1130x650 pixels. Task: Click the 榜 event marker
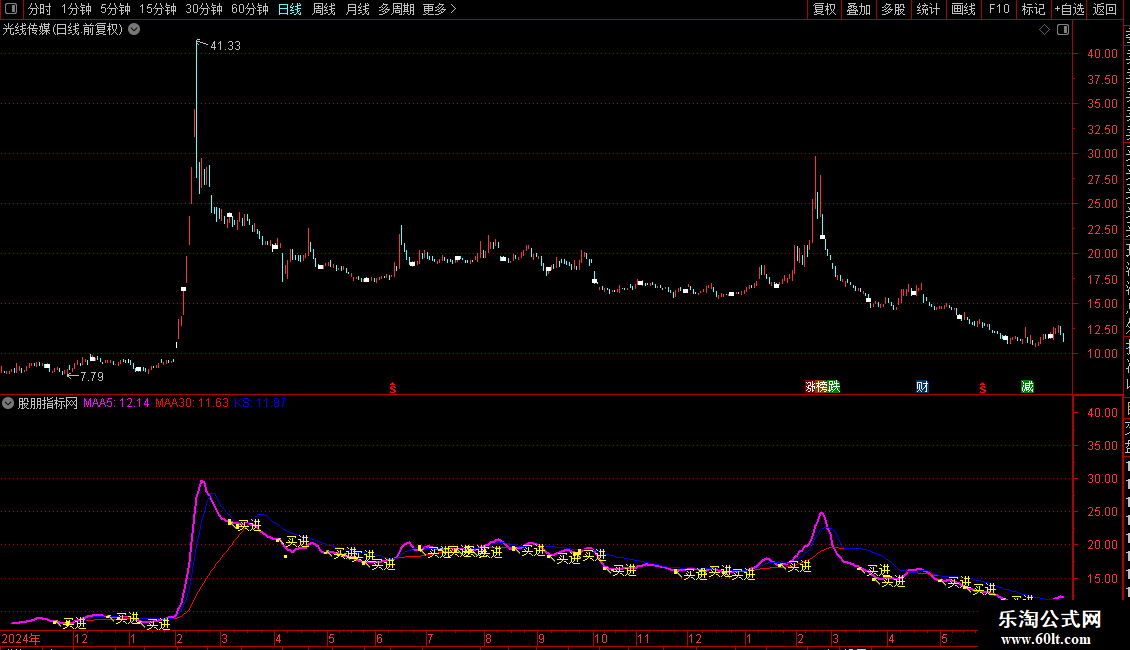tap(822, 387)
